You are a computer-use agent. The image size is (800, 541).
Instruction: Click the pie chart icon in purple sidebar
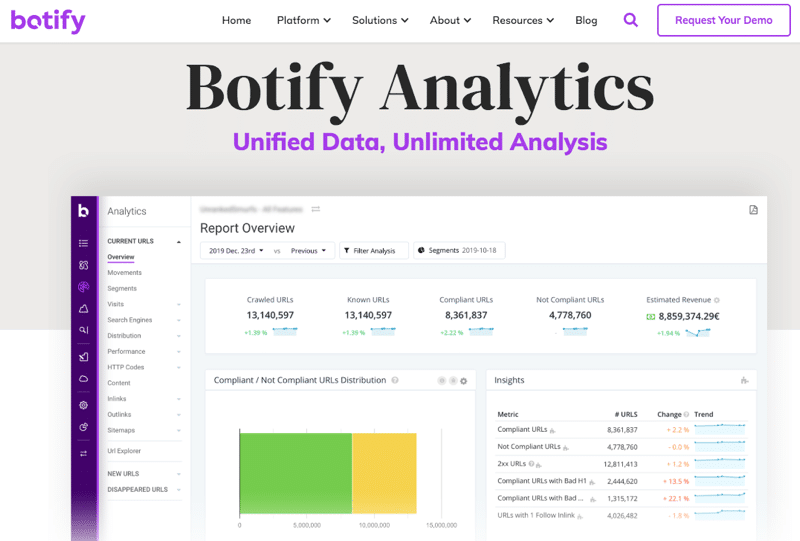(84, 427)
